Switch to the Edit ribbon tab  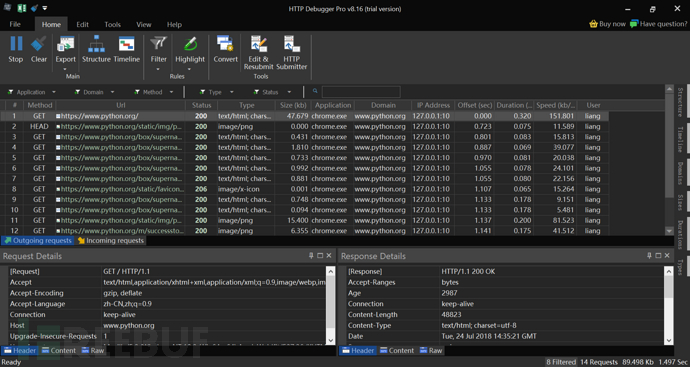point(82,24)
